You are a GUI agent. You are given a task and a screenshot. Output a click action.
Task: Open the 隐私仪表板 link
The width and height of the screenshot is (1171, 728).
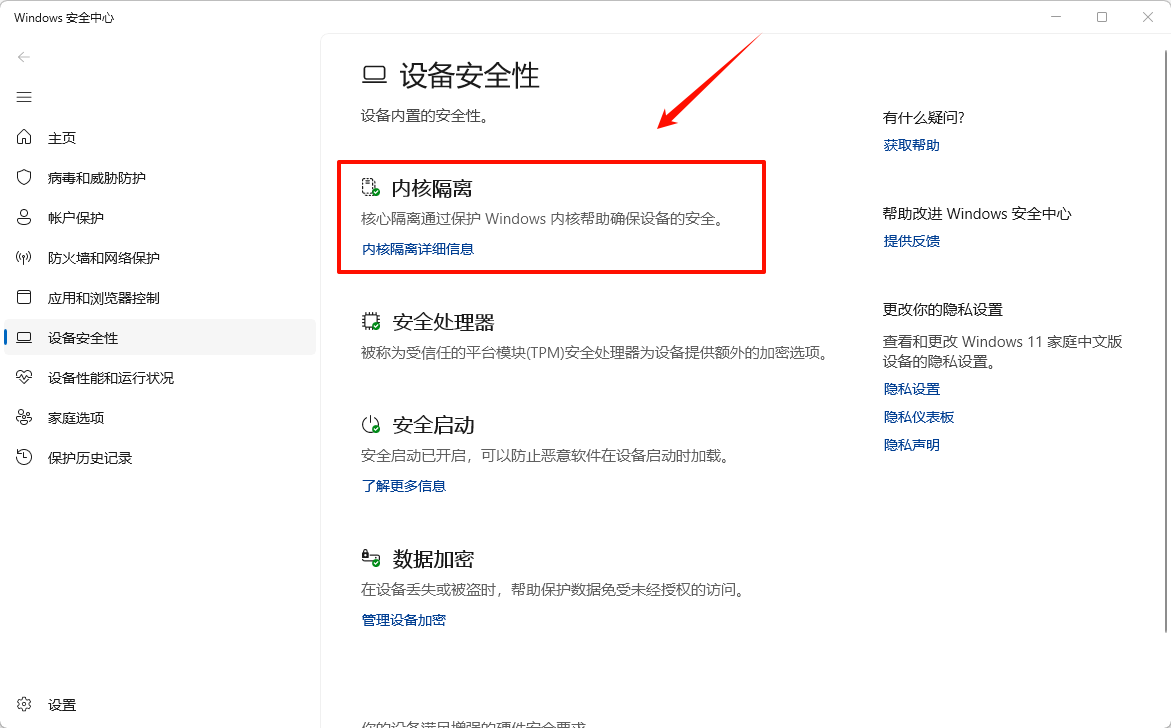[x=919, y=416]
